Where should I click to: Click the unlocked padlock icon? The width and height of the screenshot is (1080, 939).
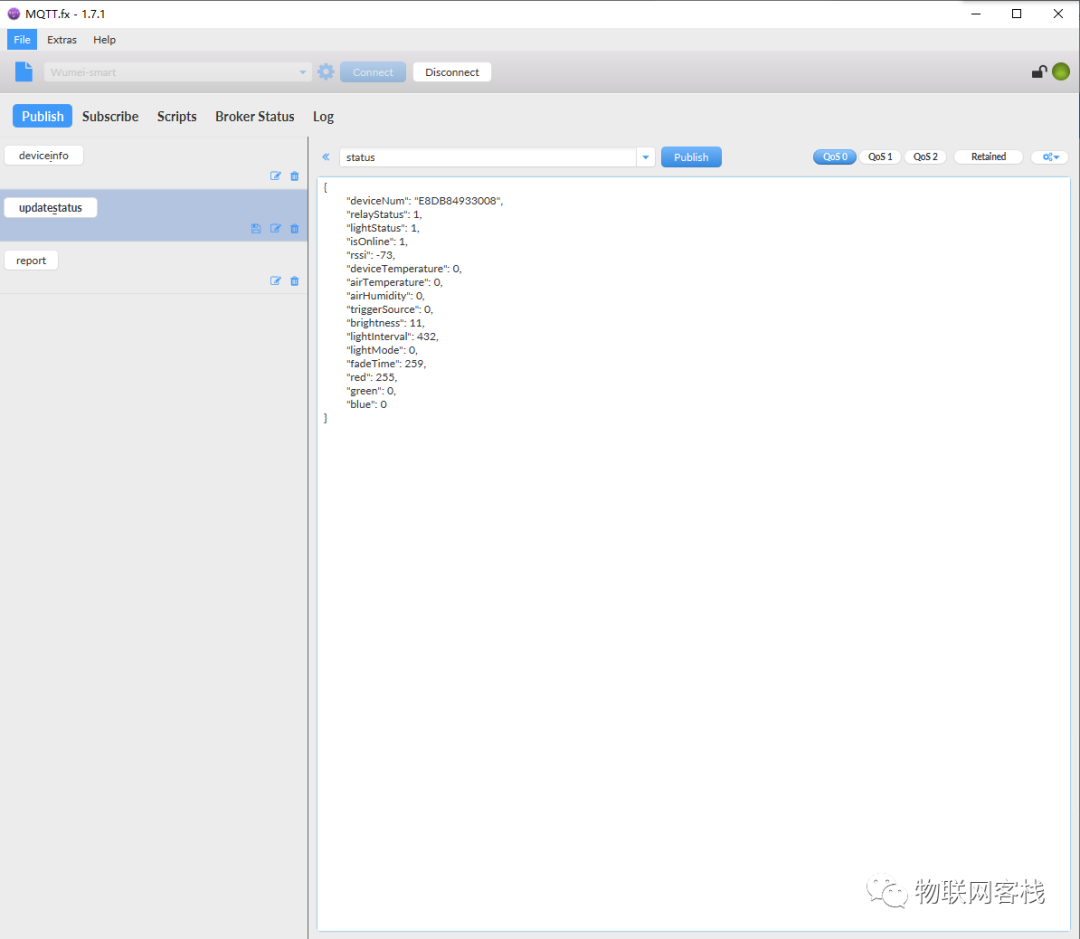pyautogui.click(x=1039, y=72)
